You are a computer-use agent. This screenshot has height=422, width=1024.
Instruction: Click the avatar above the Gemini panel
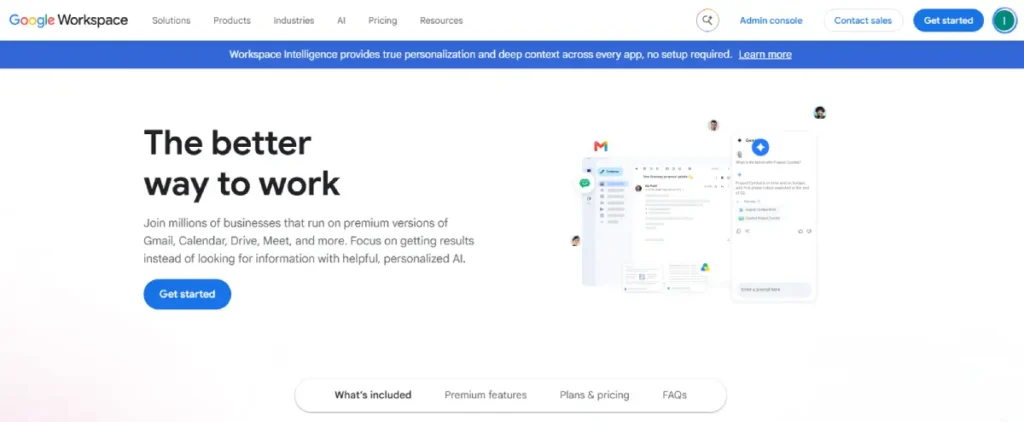point(714,125)
